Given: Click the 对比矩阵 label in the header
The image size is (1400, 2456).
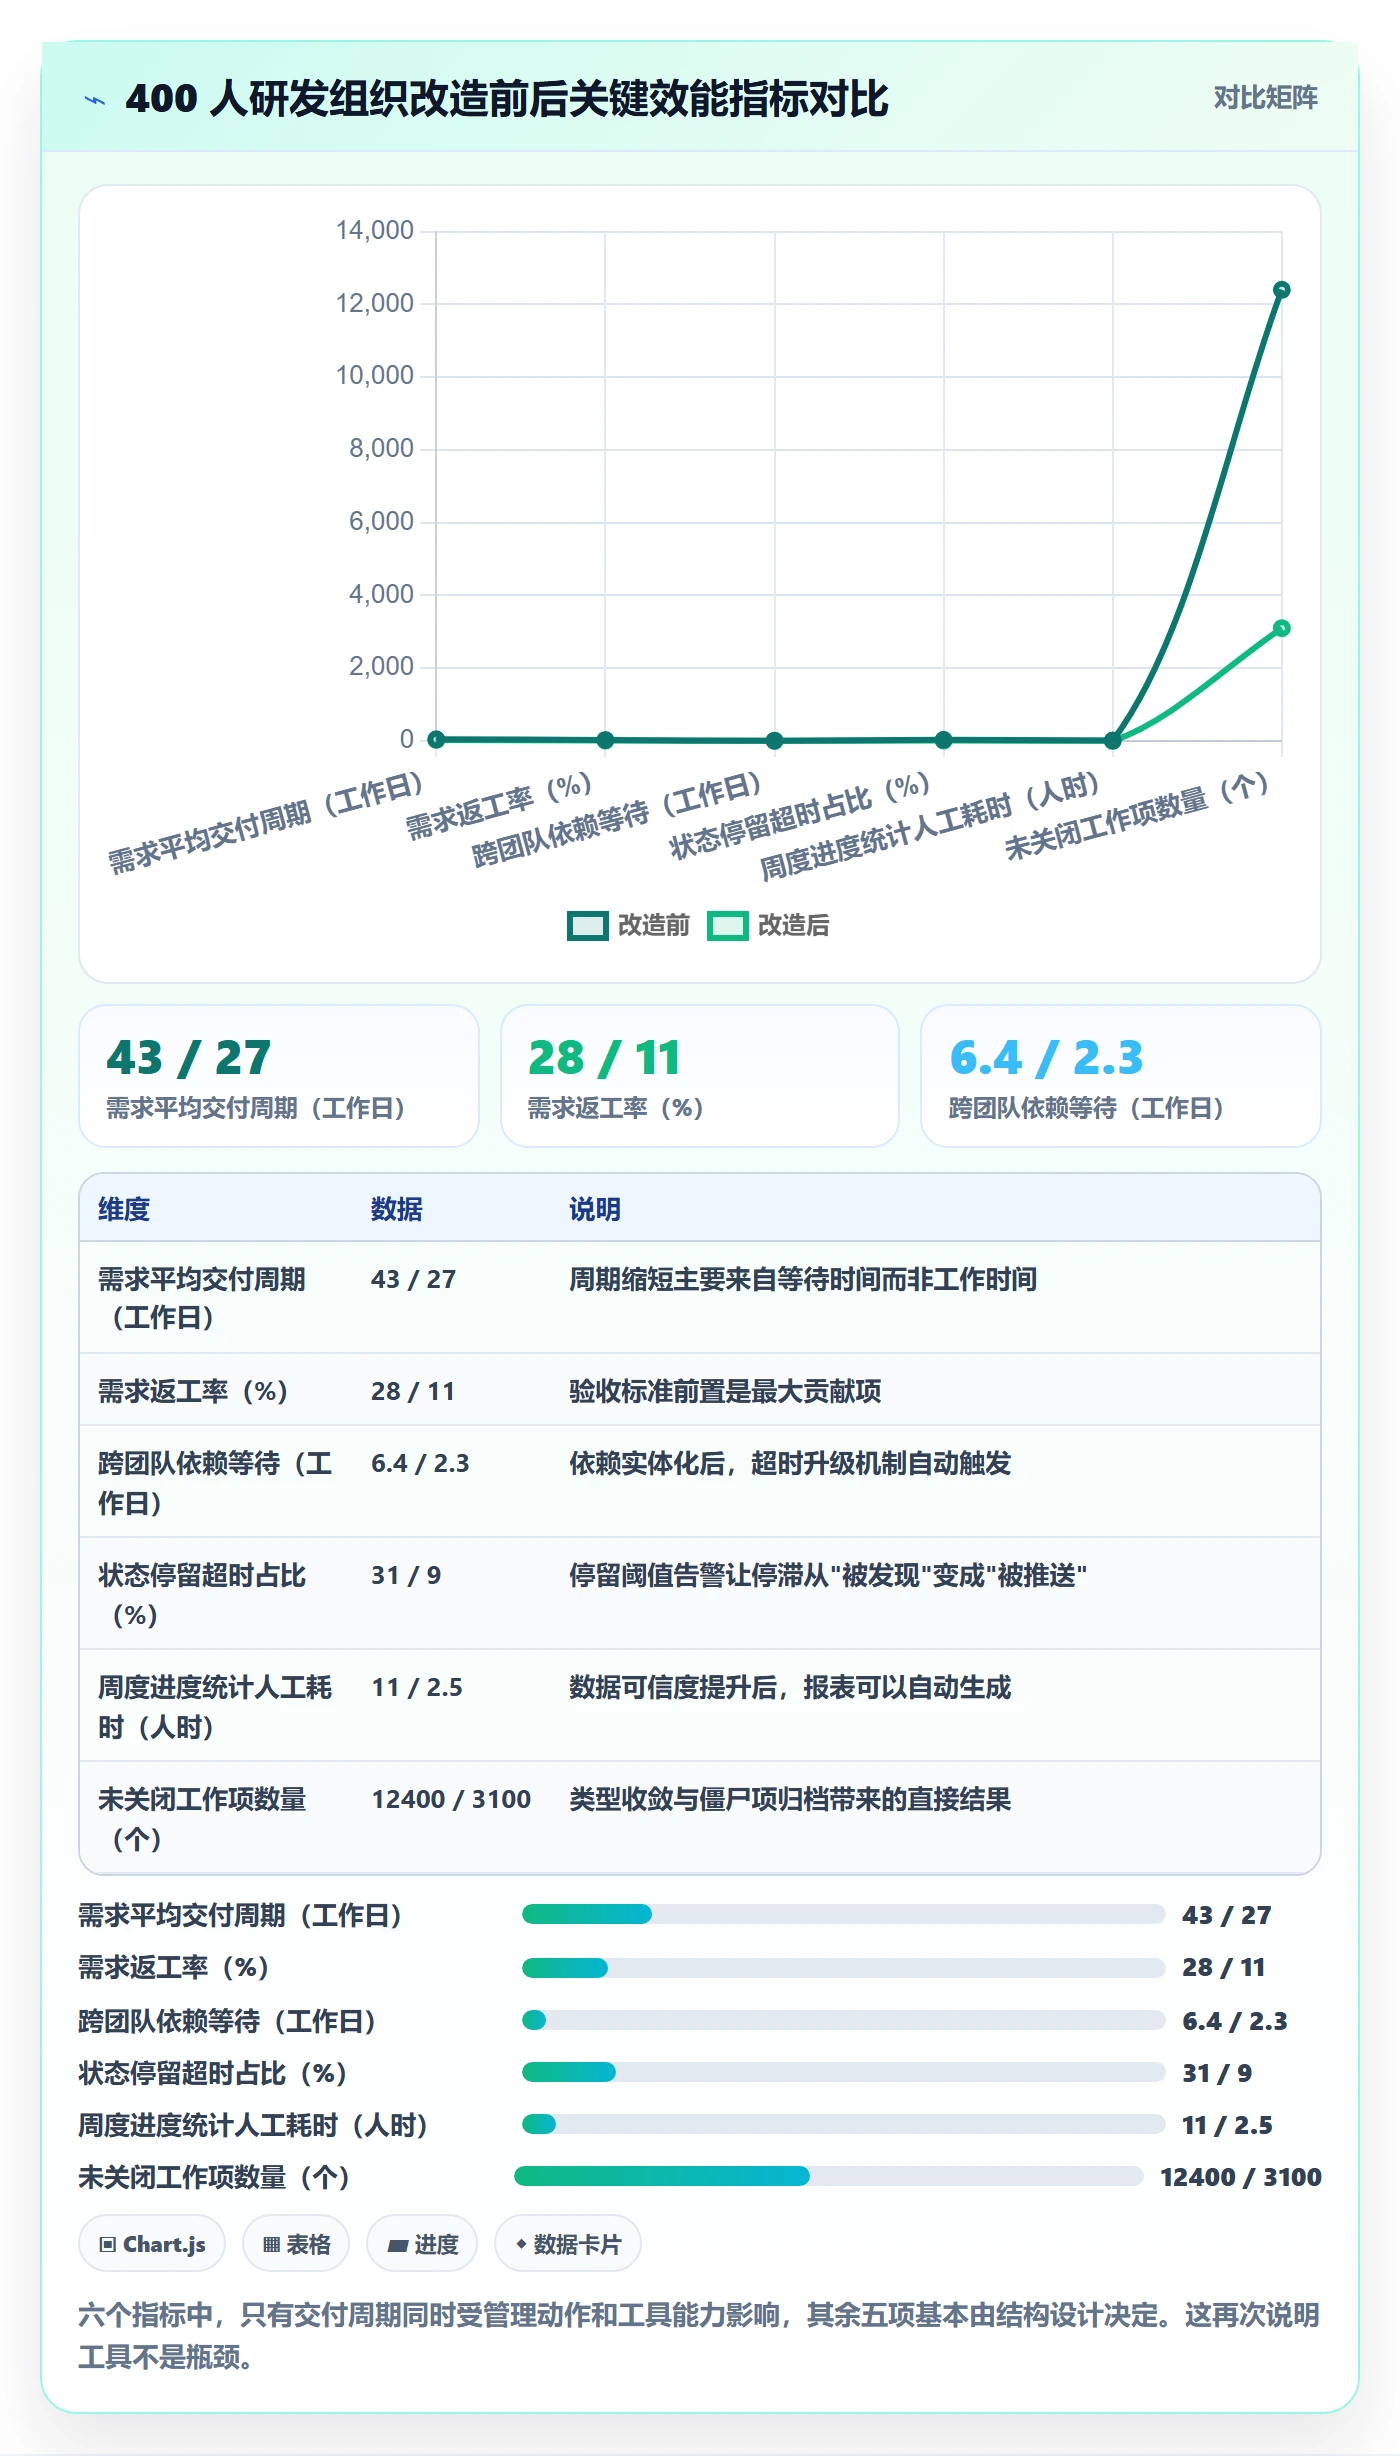Looking at the screenshot, I should click(x=1265, y=98).
